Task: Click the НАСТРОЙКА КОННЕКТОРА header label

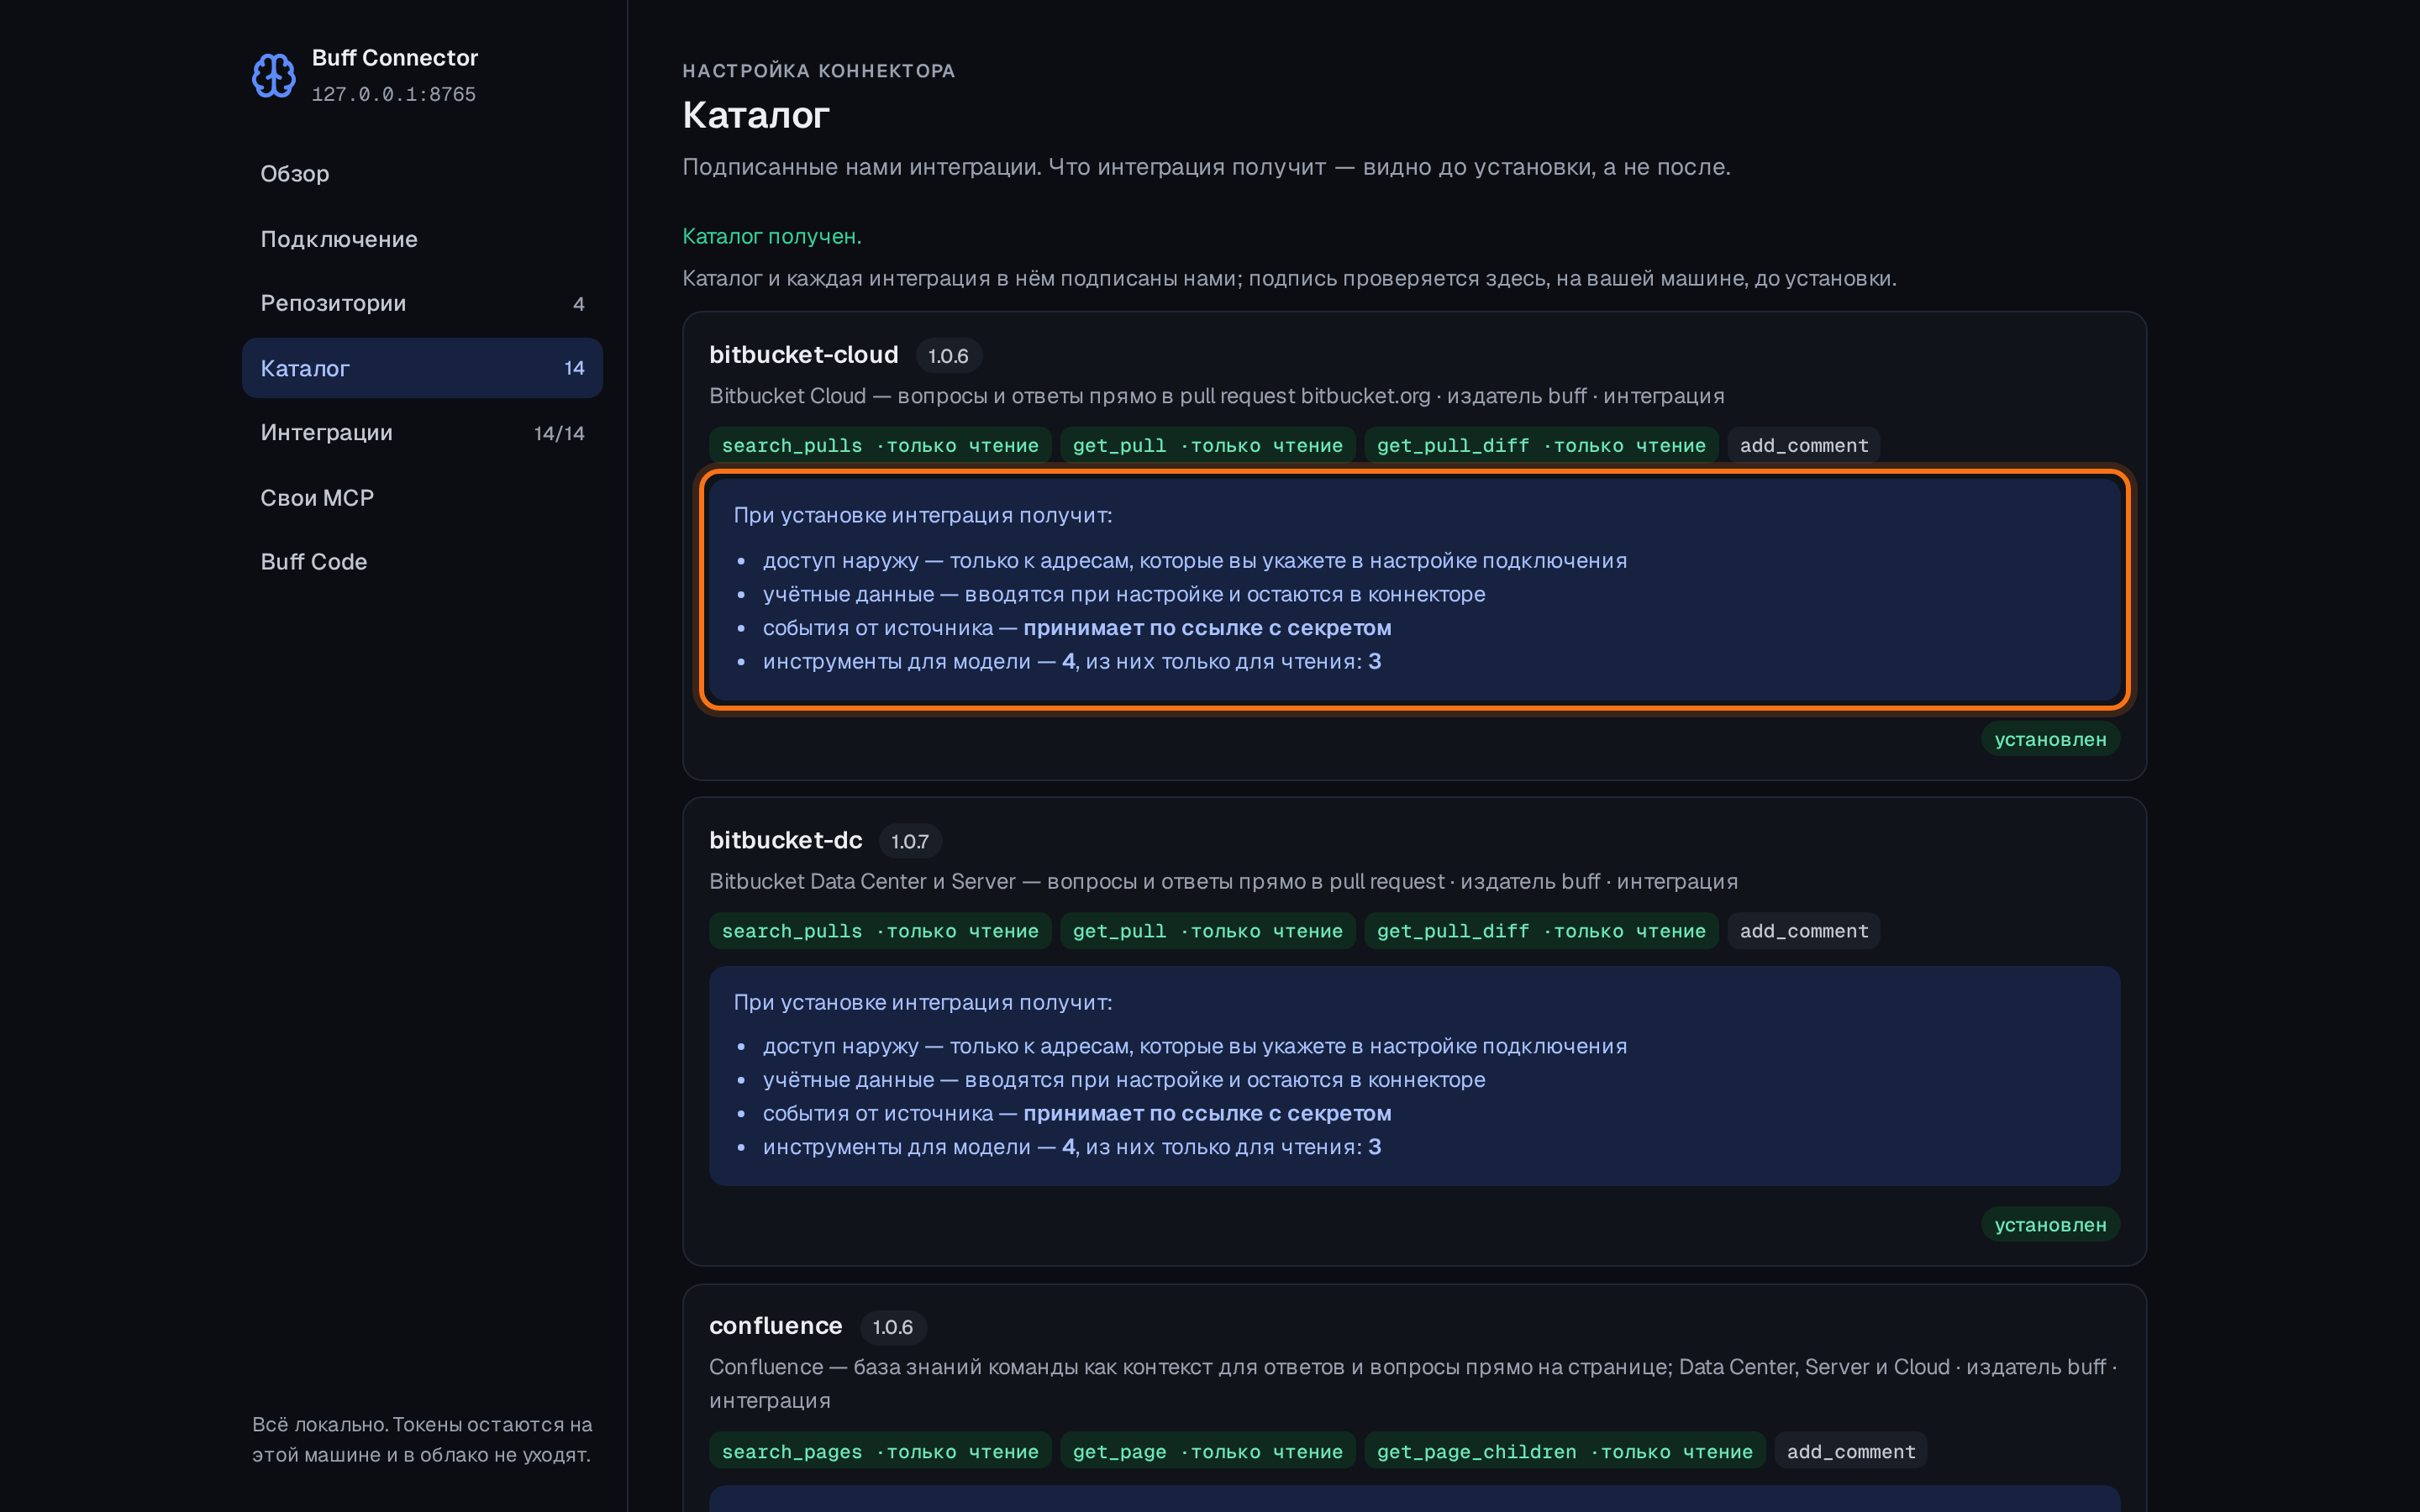Action: click(x=818, y=71)
